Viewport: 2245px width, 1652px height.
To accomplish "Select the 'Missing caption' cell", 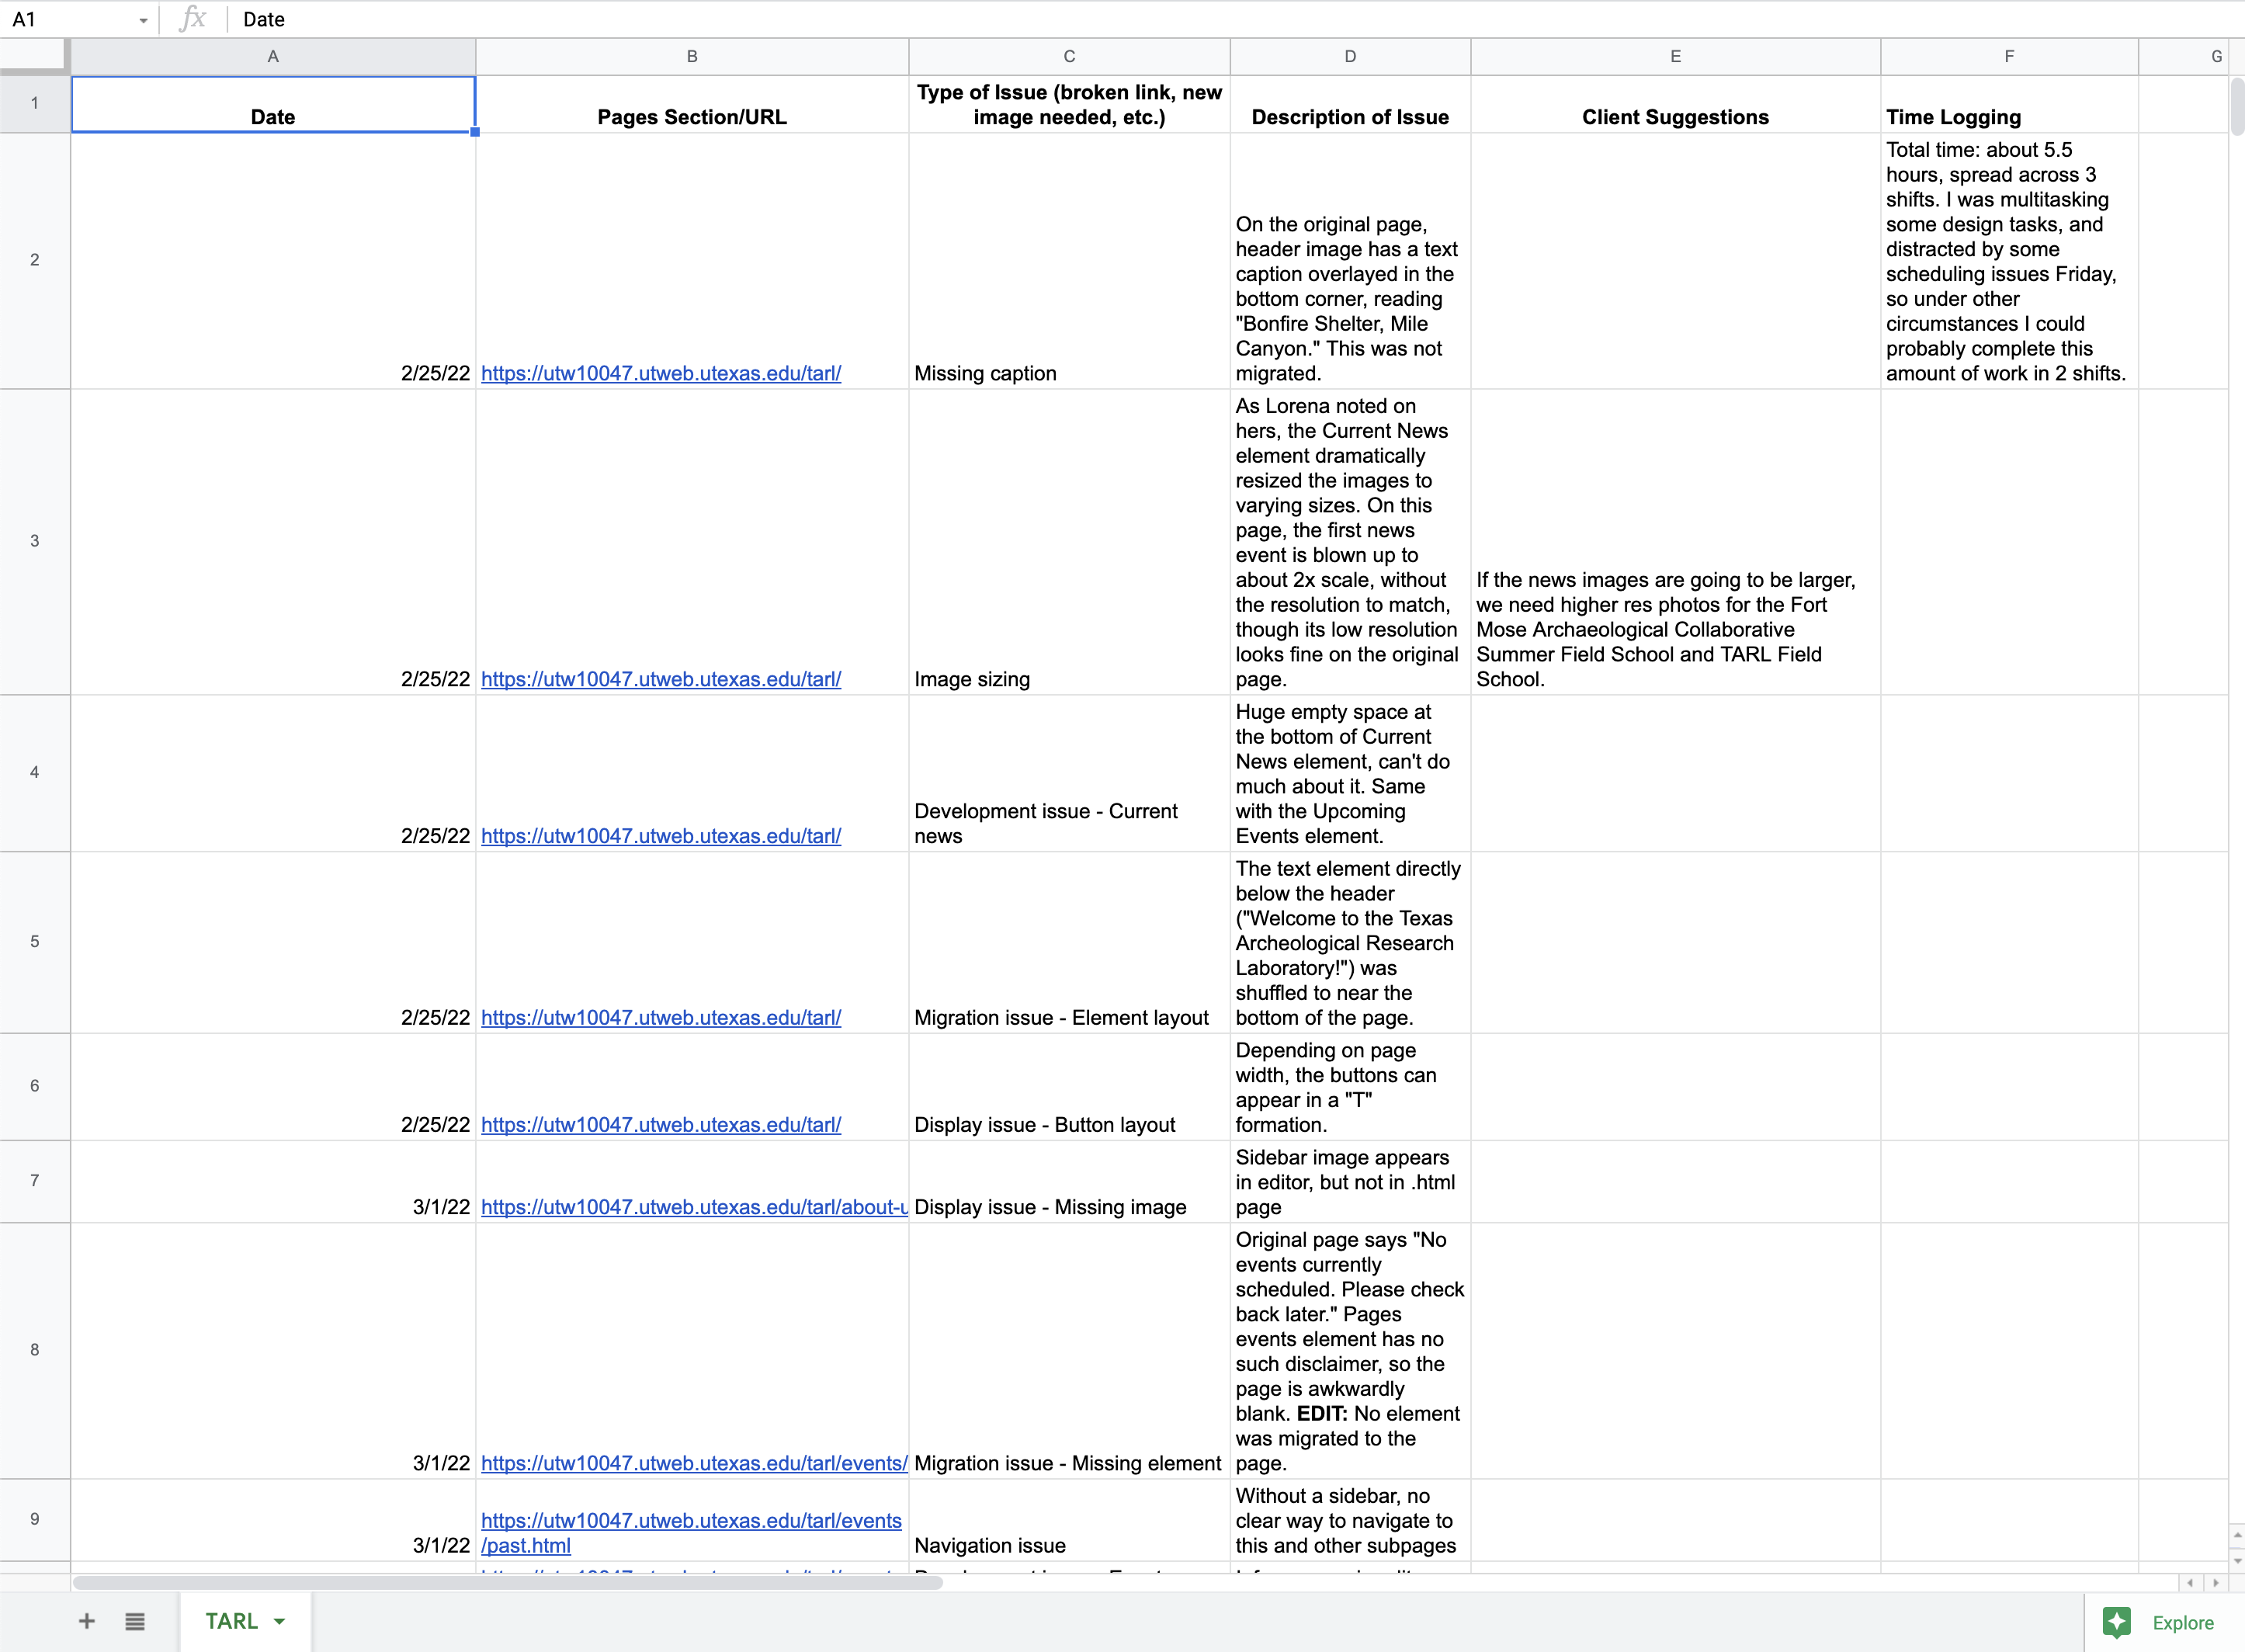I will 1069,261.
